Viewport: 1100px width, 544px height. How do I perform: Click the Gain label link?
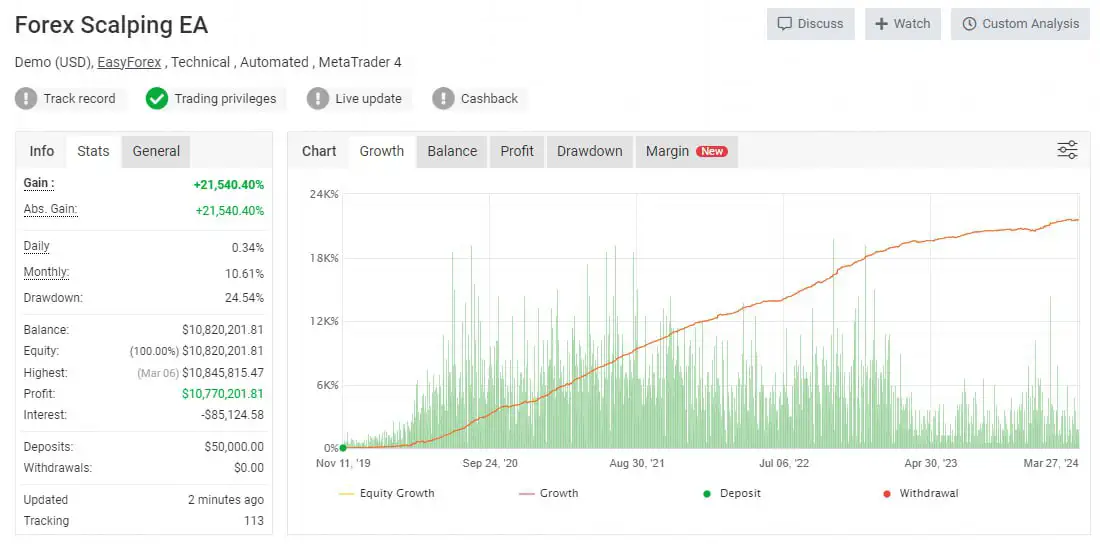(39, 183)
